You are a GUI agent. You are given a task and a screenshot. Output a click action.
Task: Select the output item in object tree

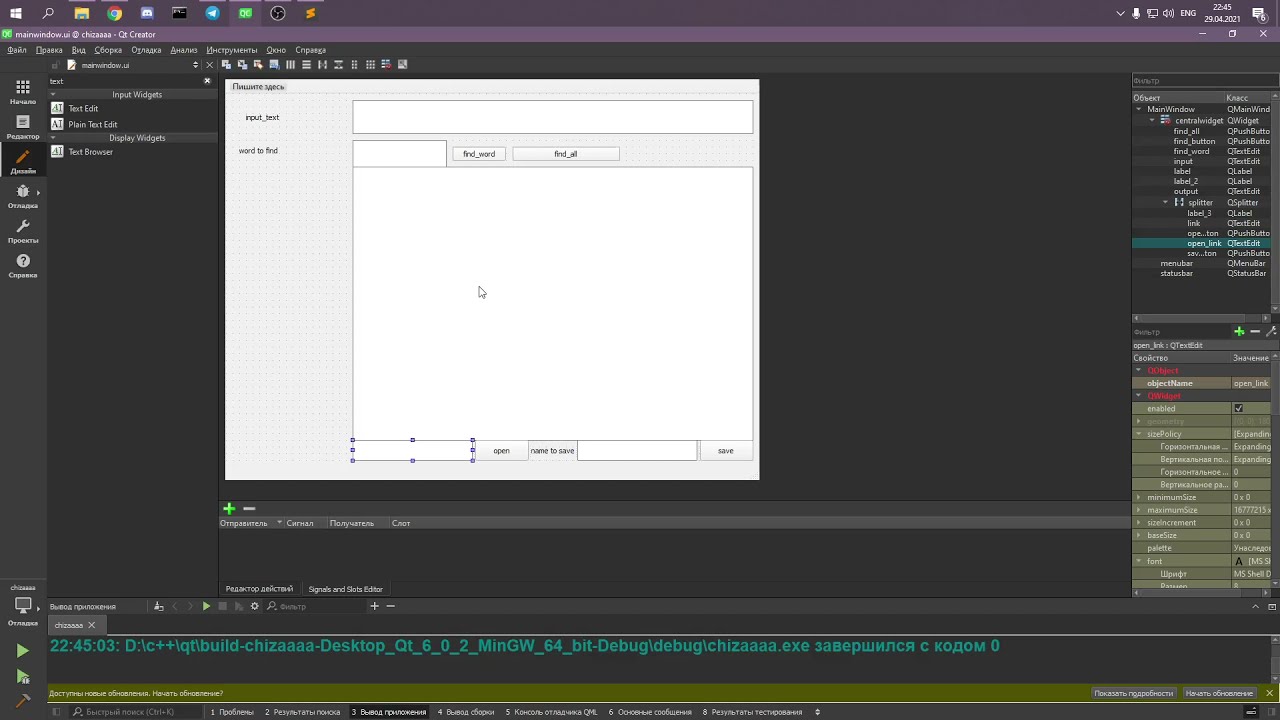(x=1186, y=191)
